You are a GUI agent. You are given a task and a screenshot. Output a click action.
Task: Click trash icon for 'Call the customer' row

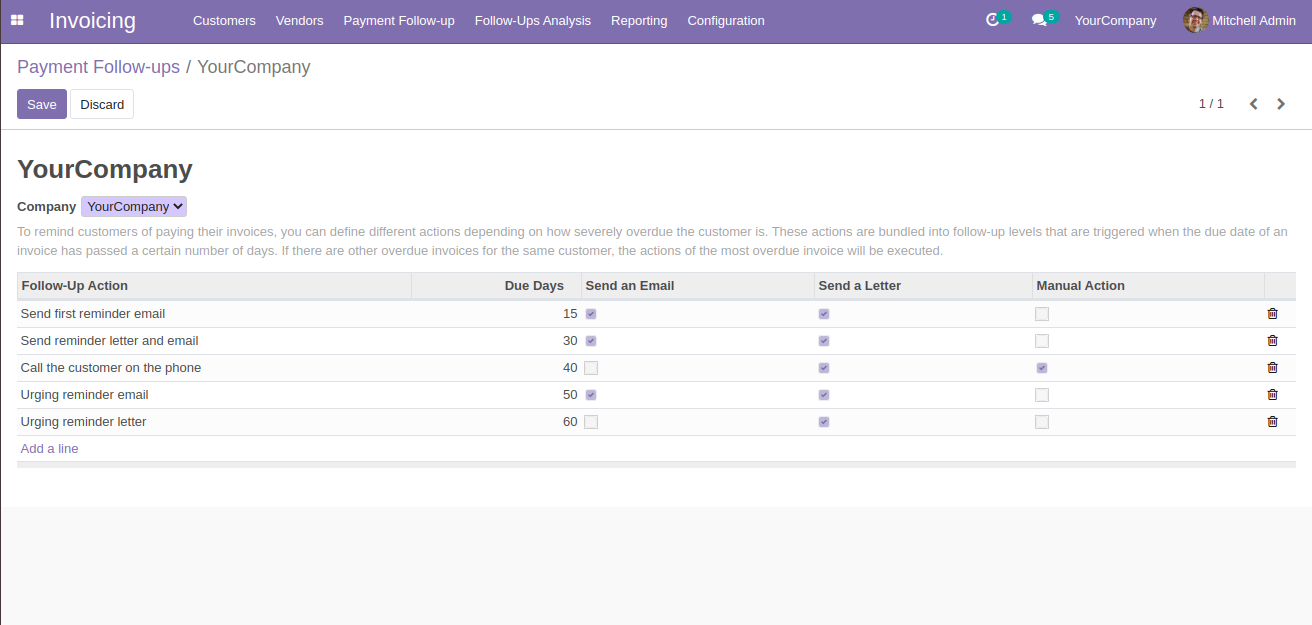coord(1272,368)
